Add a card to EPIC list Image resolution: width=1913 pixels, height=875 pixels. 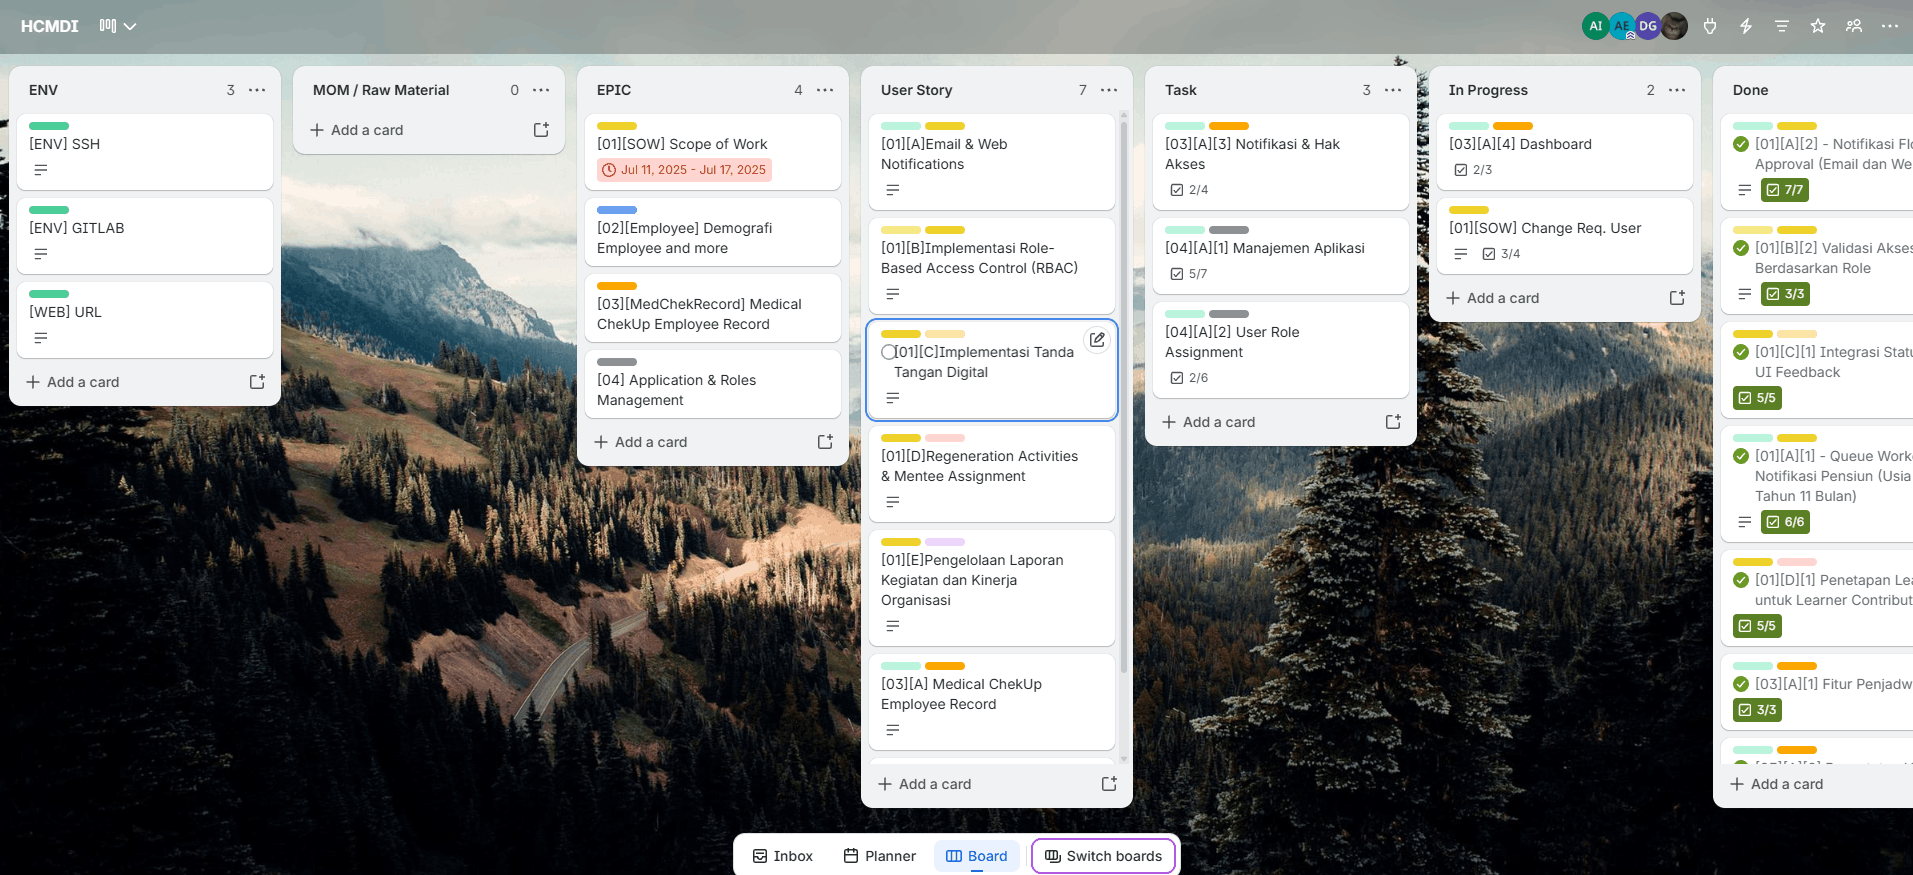[641, 442]
